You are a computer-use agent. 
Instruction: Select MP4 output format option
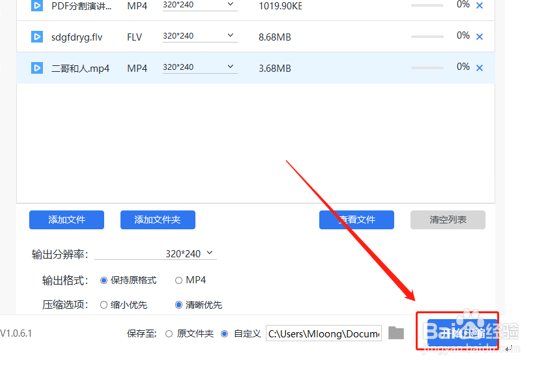[190, 280]
